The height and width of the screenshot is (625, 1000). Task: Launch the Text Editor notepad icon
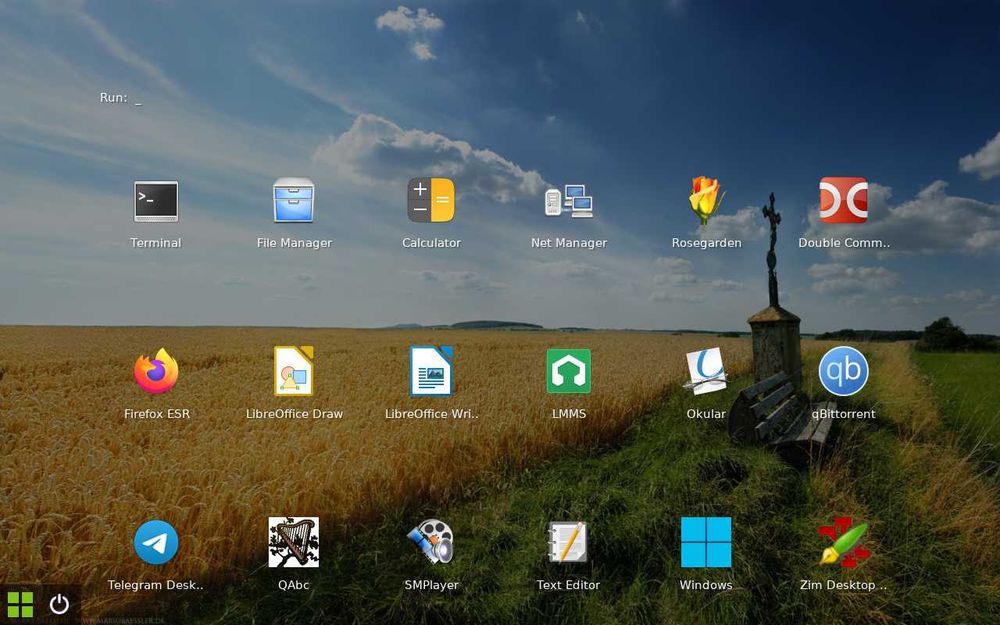tap(569, 542)
